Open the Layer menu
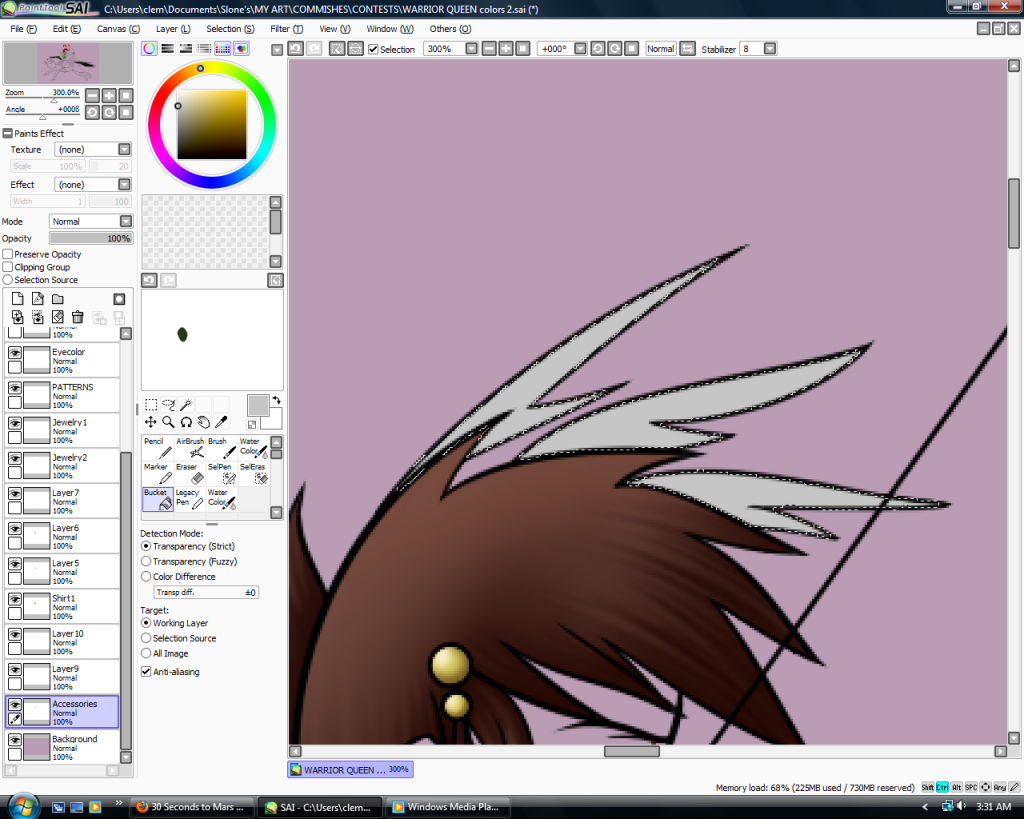Image resolution: width=1024 pixels, height=819 pixels. [x=173, y=29]
